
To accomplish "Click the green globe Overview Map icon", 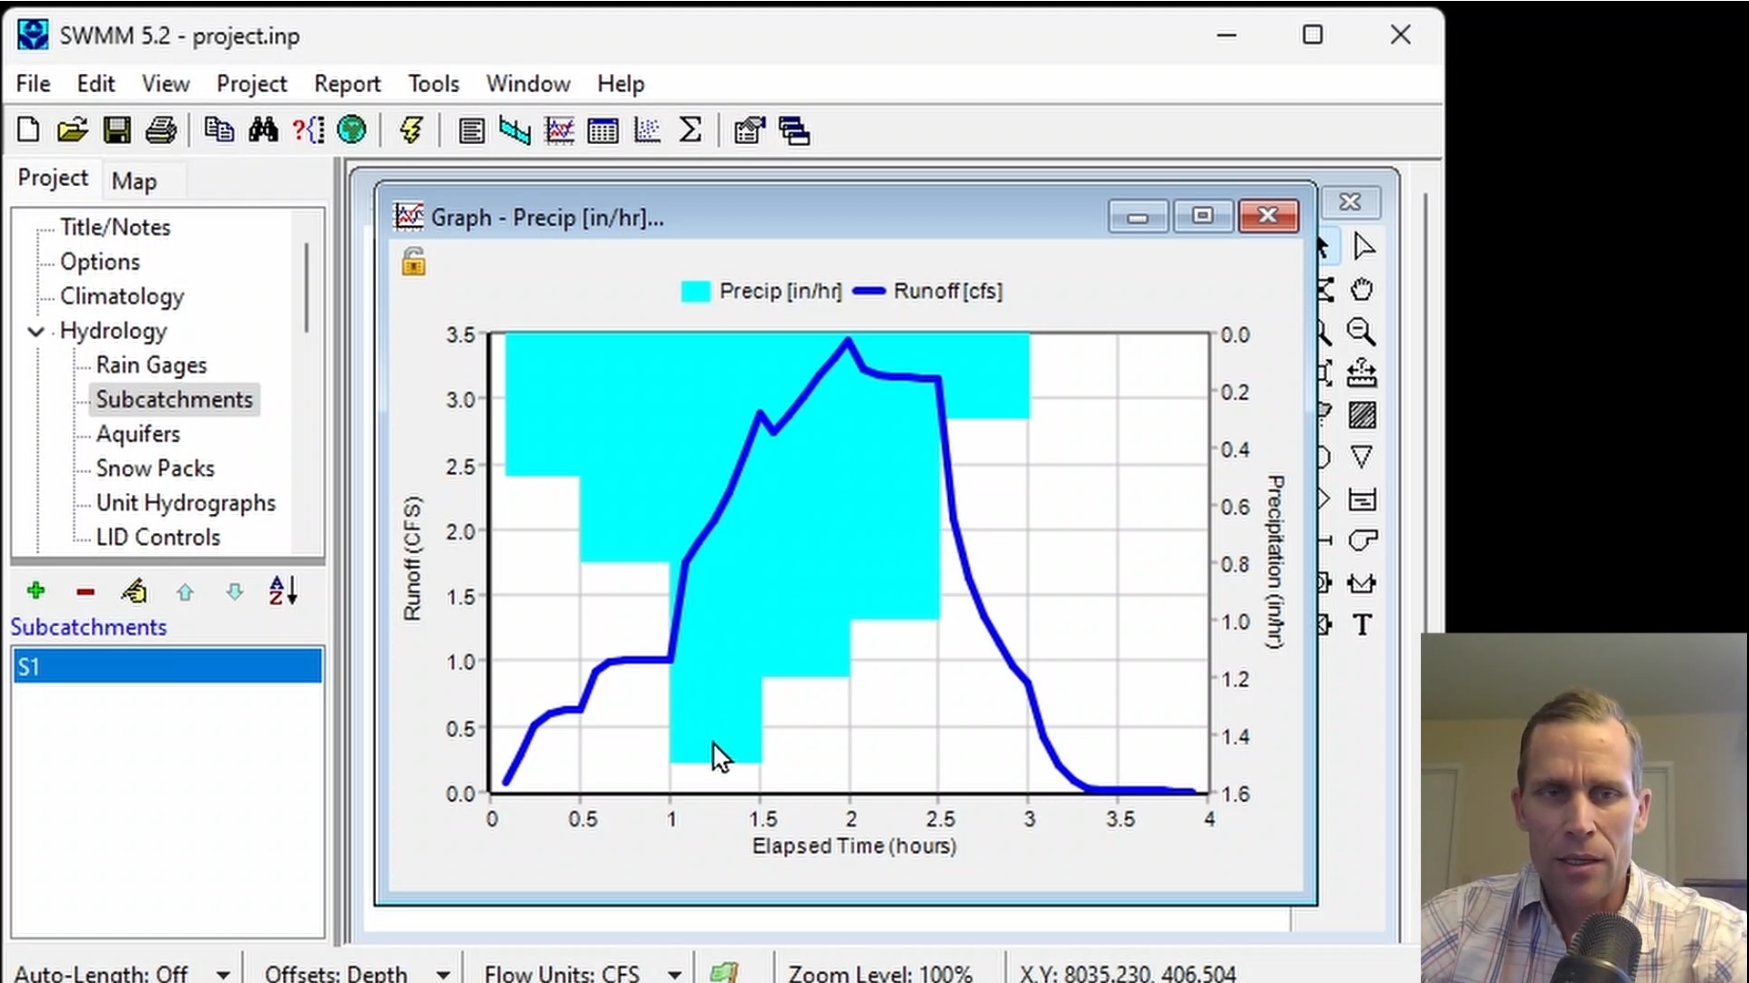I will pyautogui.click(x=352, y=130).
